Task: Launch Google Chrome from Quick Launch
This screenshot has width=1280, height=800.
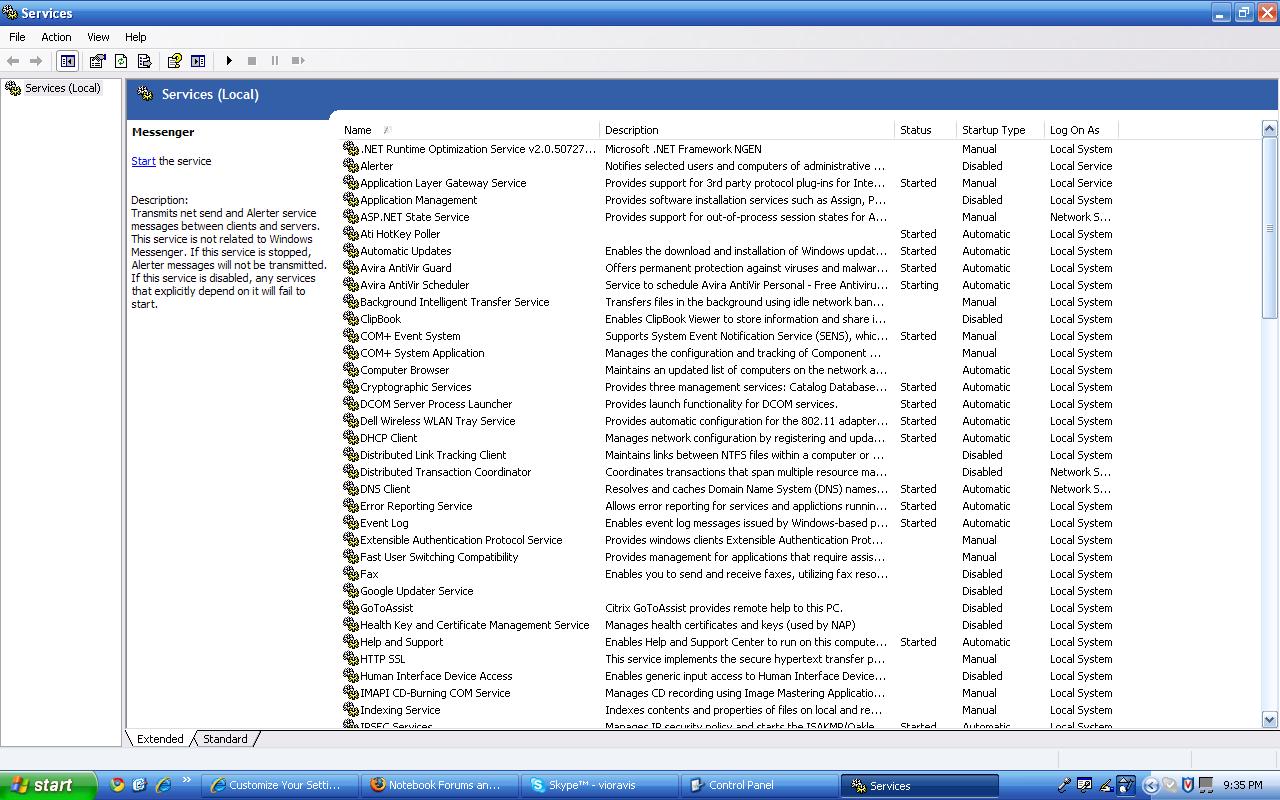Action: coord(117,785)
